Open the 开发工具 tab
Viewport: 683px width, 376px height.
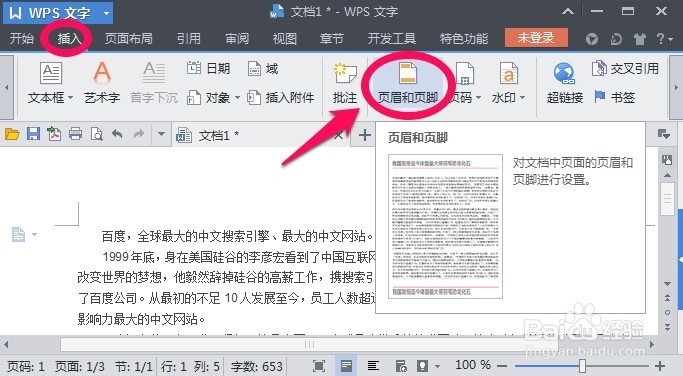pos(391,39)
